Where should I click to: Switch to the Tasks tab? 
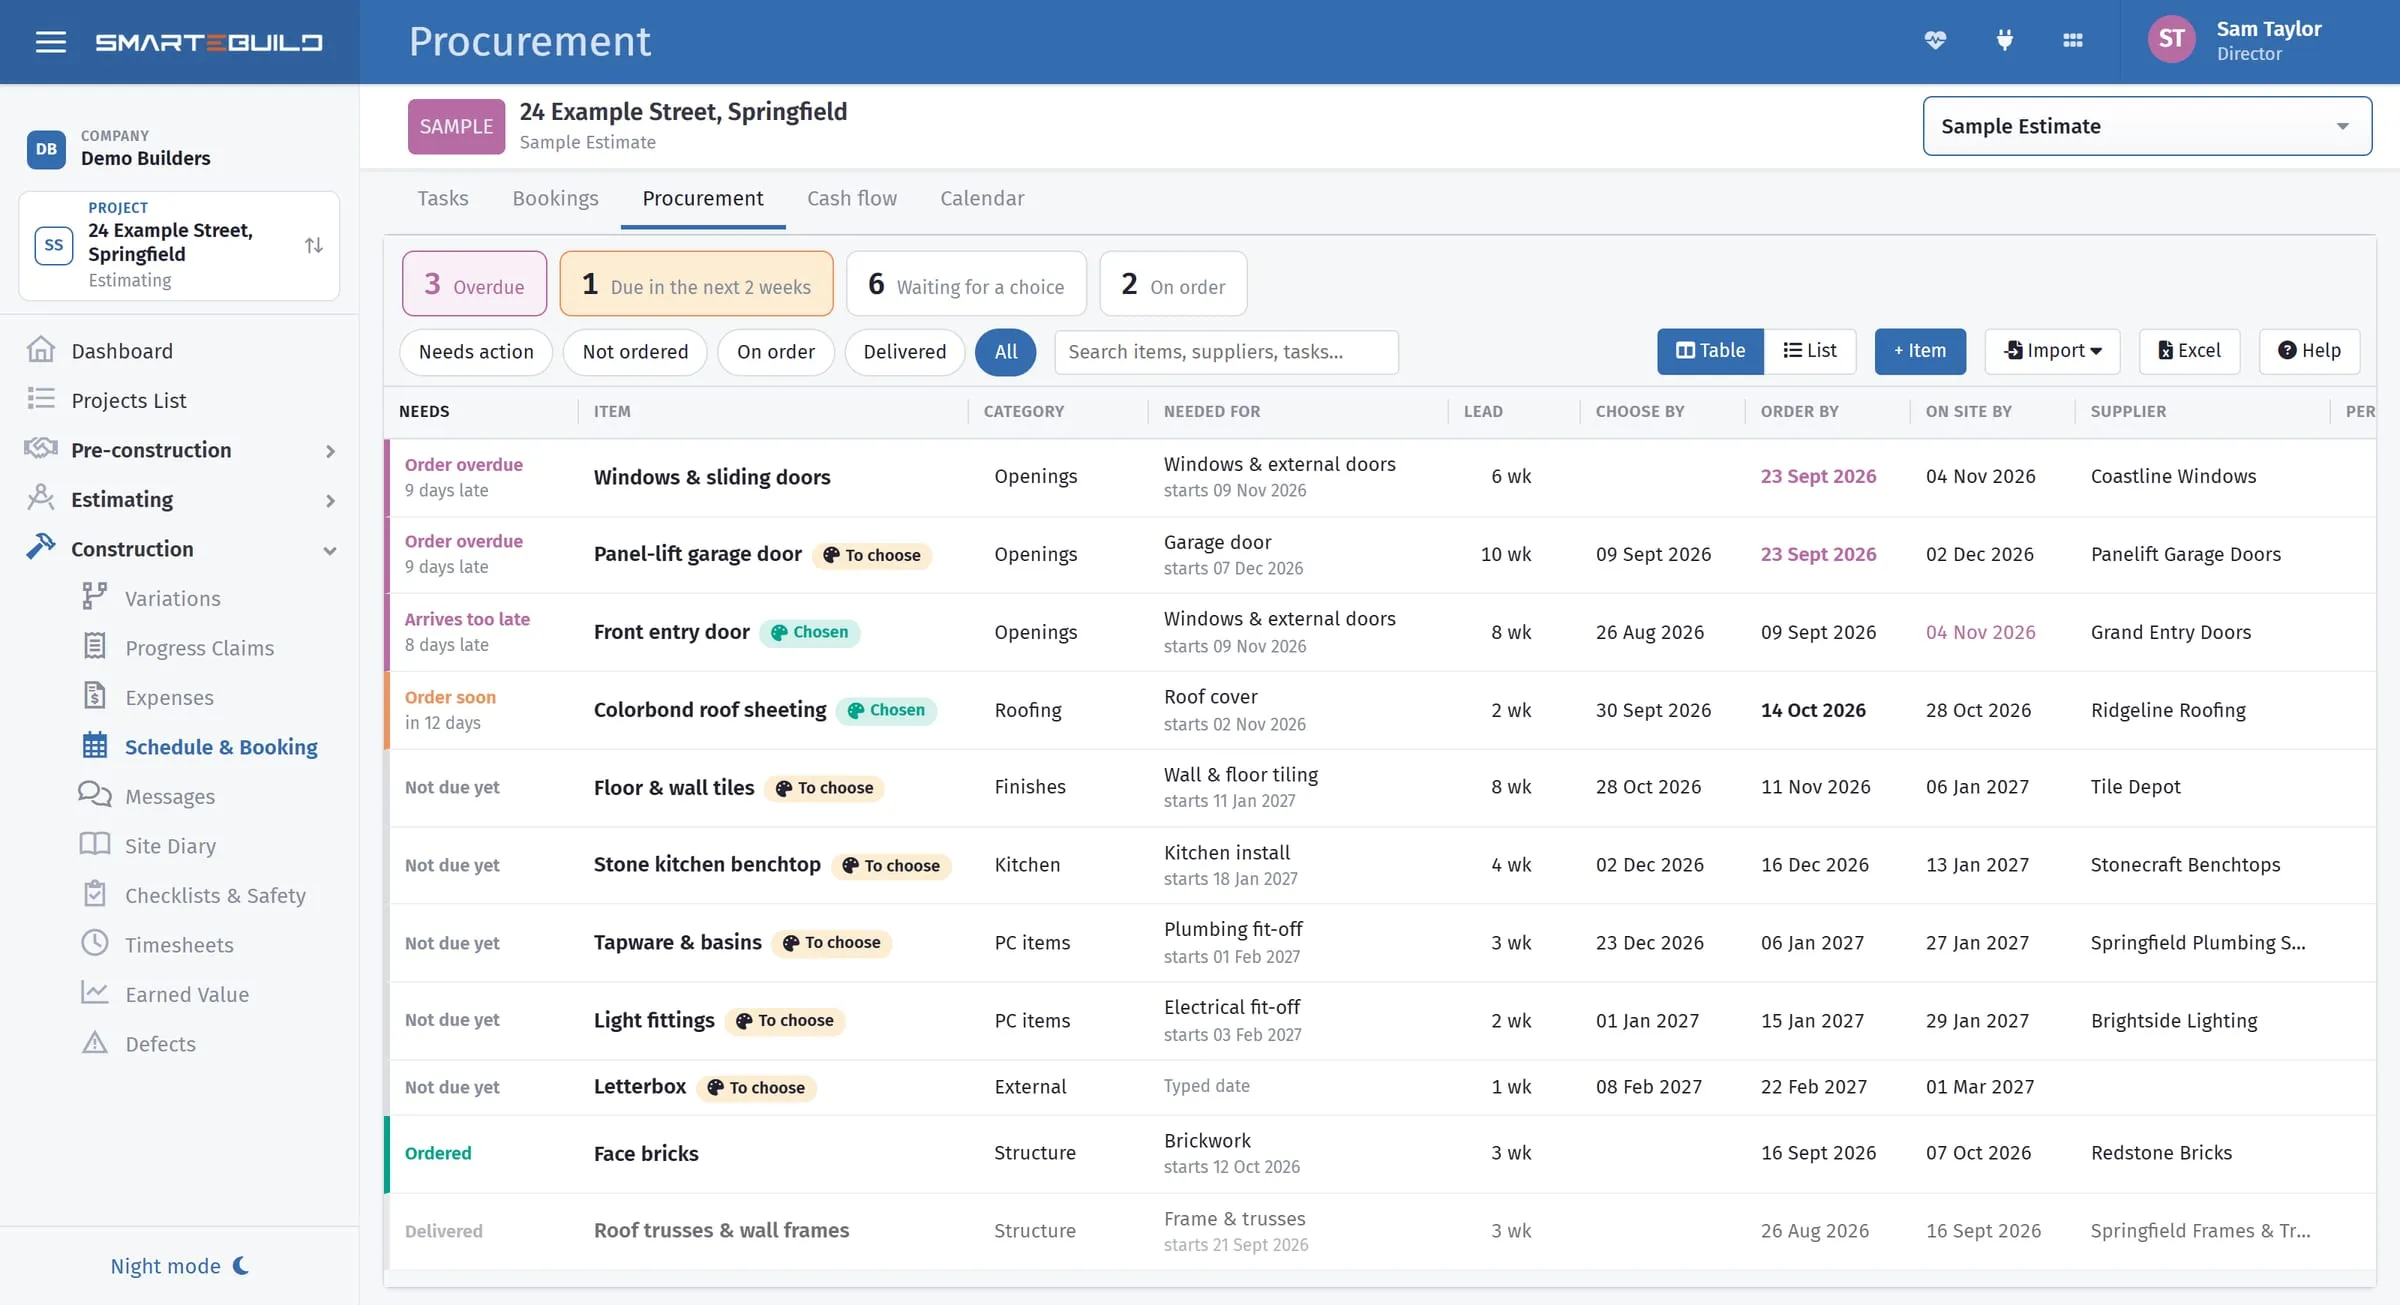[x=442, y=198]
